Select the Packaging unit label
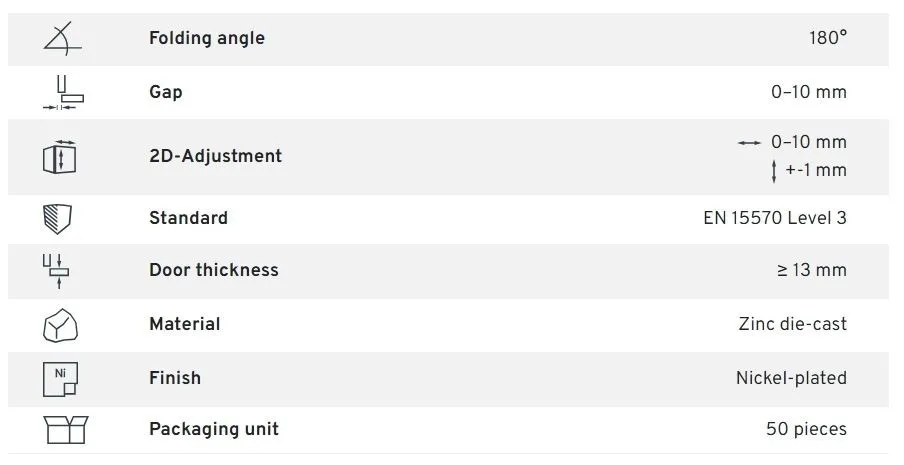904x465 pixels. tap(214, 429)
